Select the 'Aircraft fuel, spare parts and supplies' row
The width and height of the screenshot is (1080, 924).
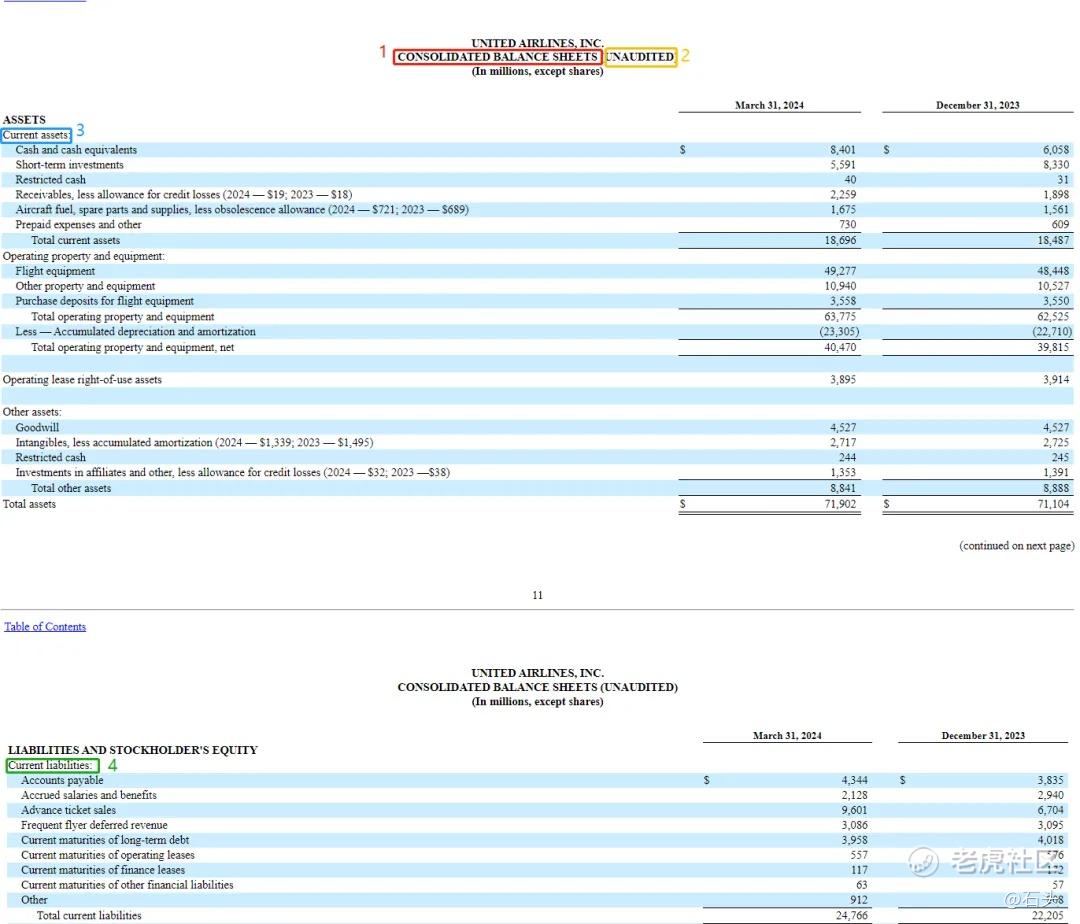click(242, 210)
